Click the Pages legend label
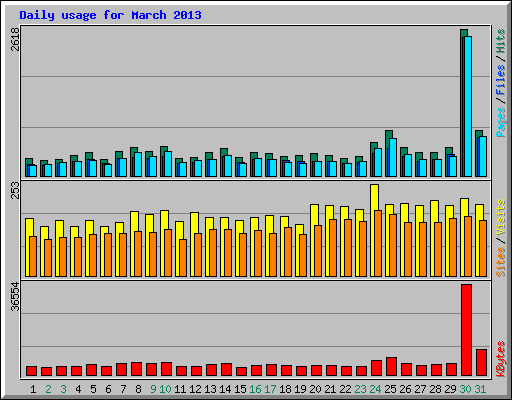512x400 pixels. point(501,122)
